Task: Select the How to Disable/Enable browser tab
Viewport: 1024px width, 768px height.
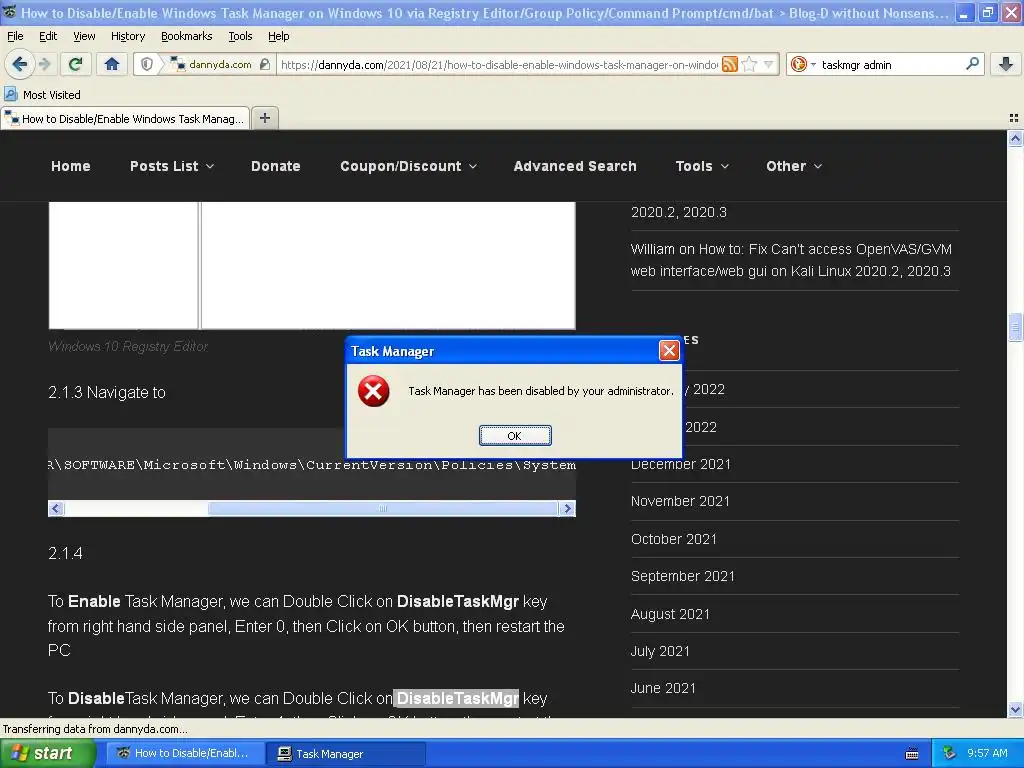Action: pyautogui.click(x=125, y=118)
